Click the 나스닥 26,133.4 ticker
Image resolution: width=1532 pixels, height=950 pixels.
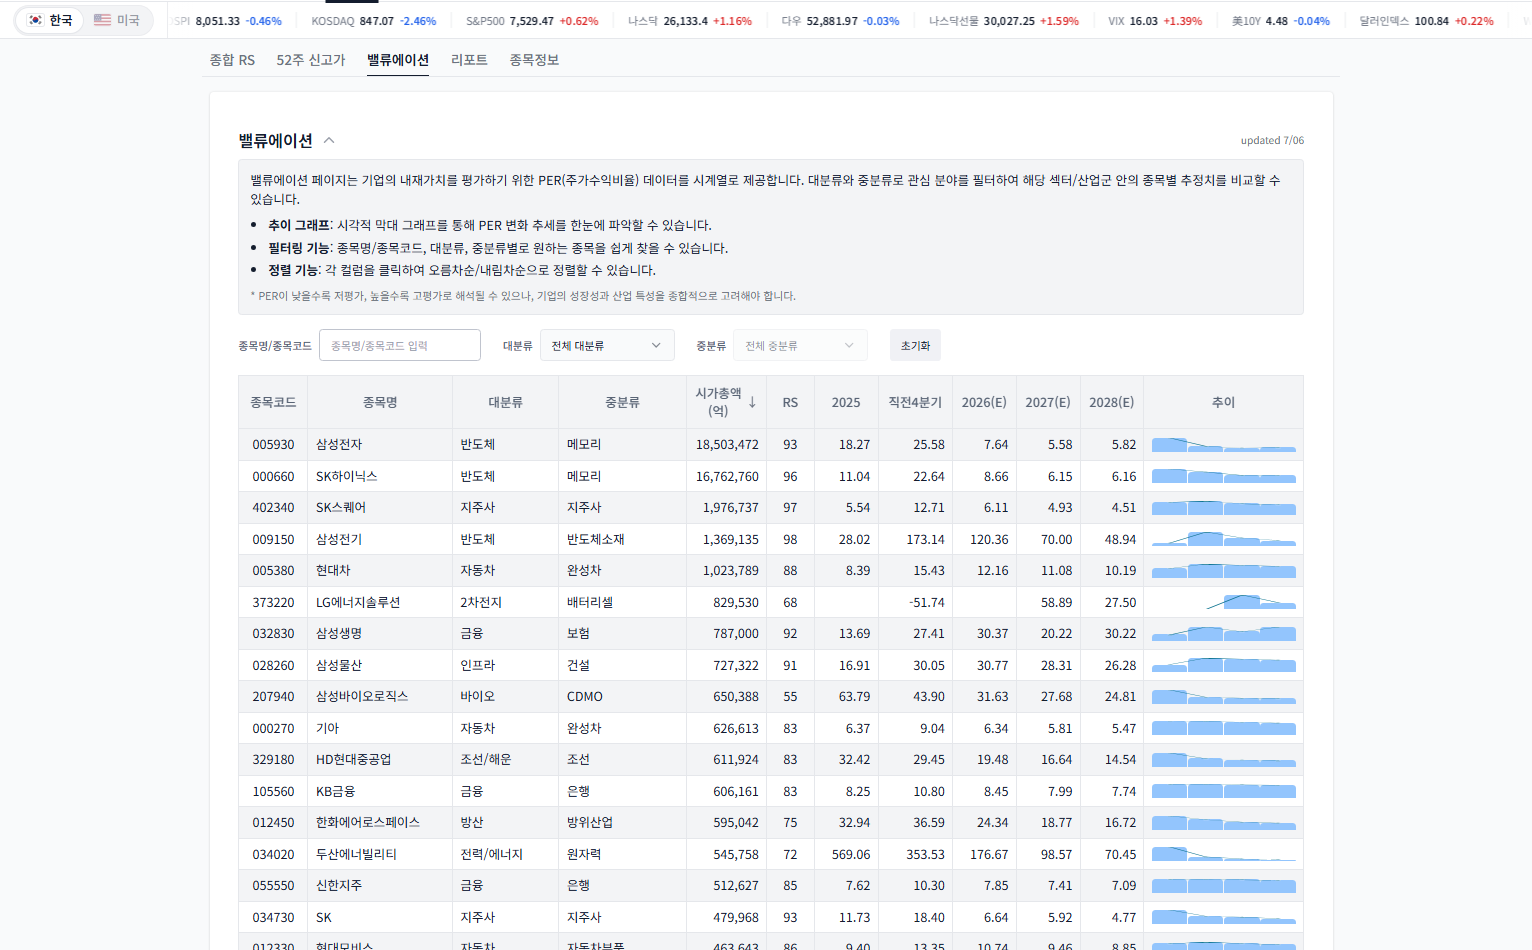pyautogui.click(x=690, y=21)
